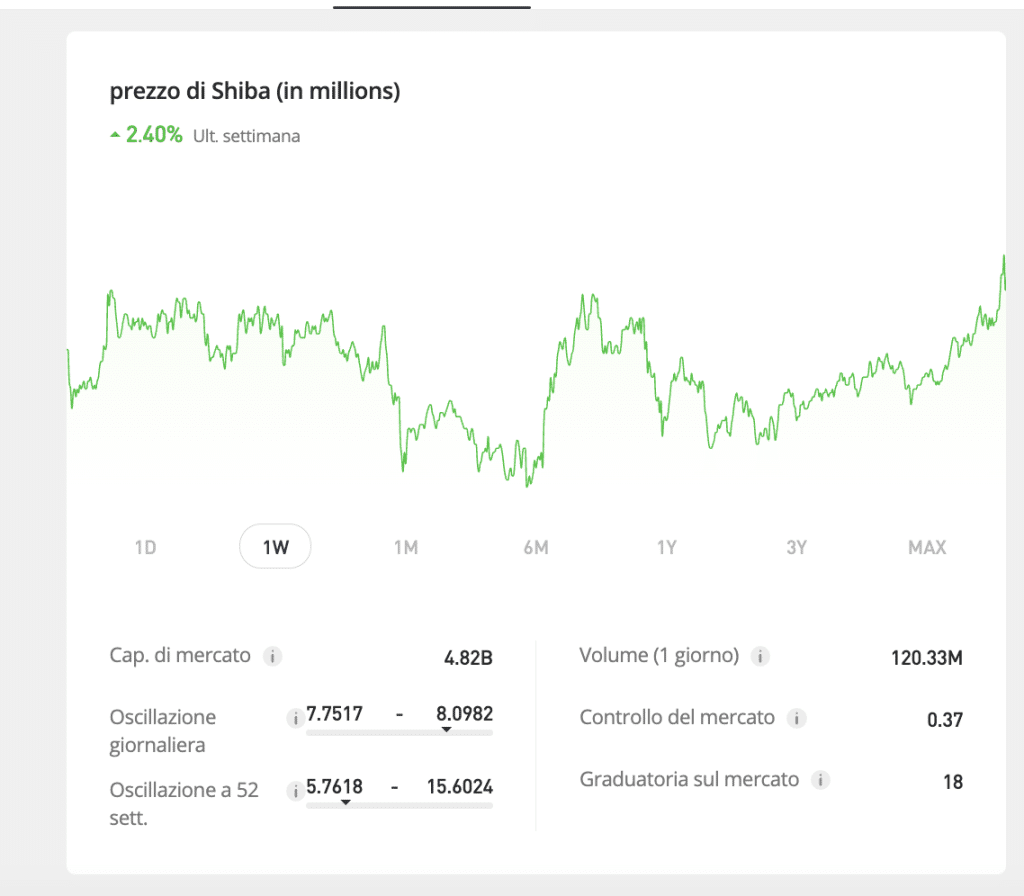Switch to the 1D time range
Image resolution: width=1024 pixels, height=896 pixels.
pos(145,547)
